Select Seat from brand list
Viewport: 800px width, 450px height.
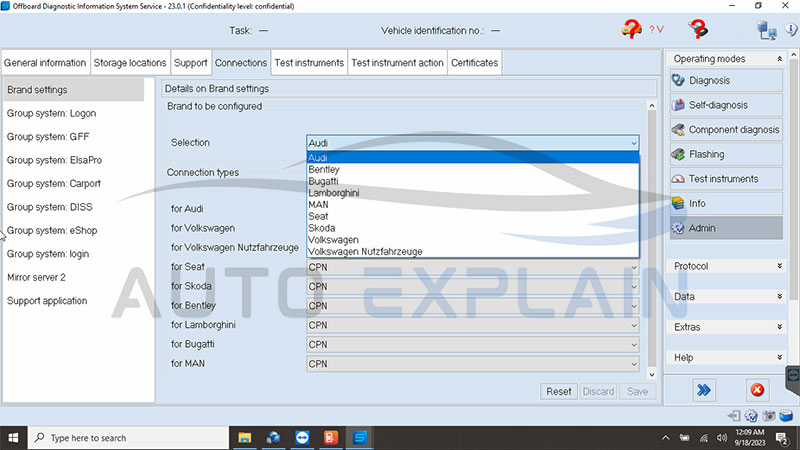click(472, 216)
